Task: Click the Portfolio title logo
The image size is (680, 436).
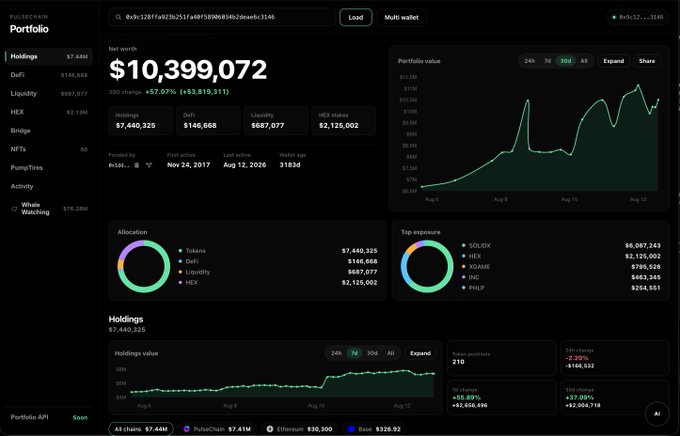Action: click(29, 29)
